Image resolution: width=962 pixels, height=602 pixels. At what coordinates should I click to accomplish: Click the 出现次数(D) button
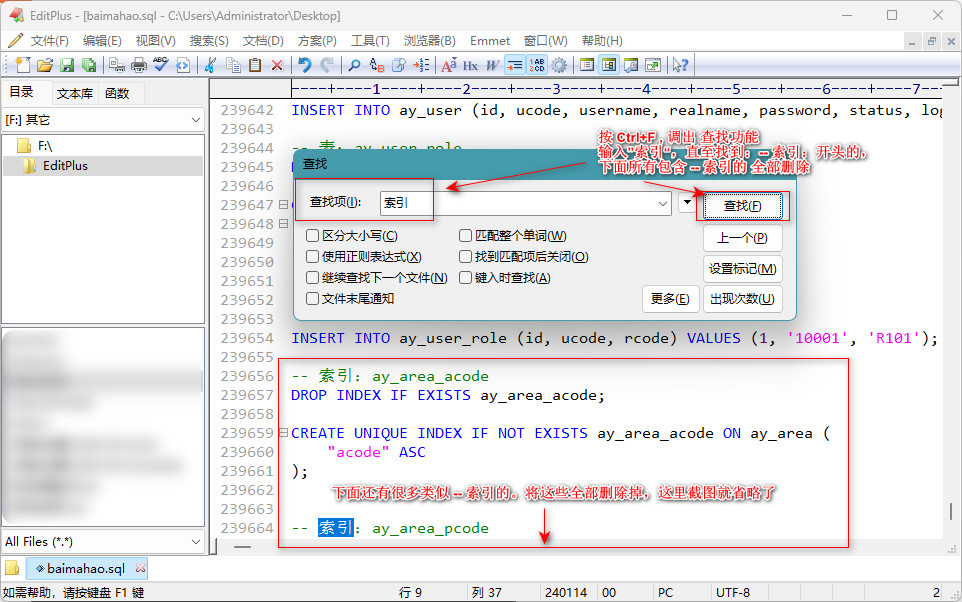point(742,298)
